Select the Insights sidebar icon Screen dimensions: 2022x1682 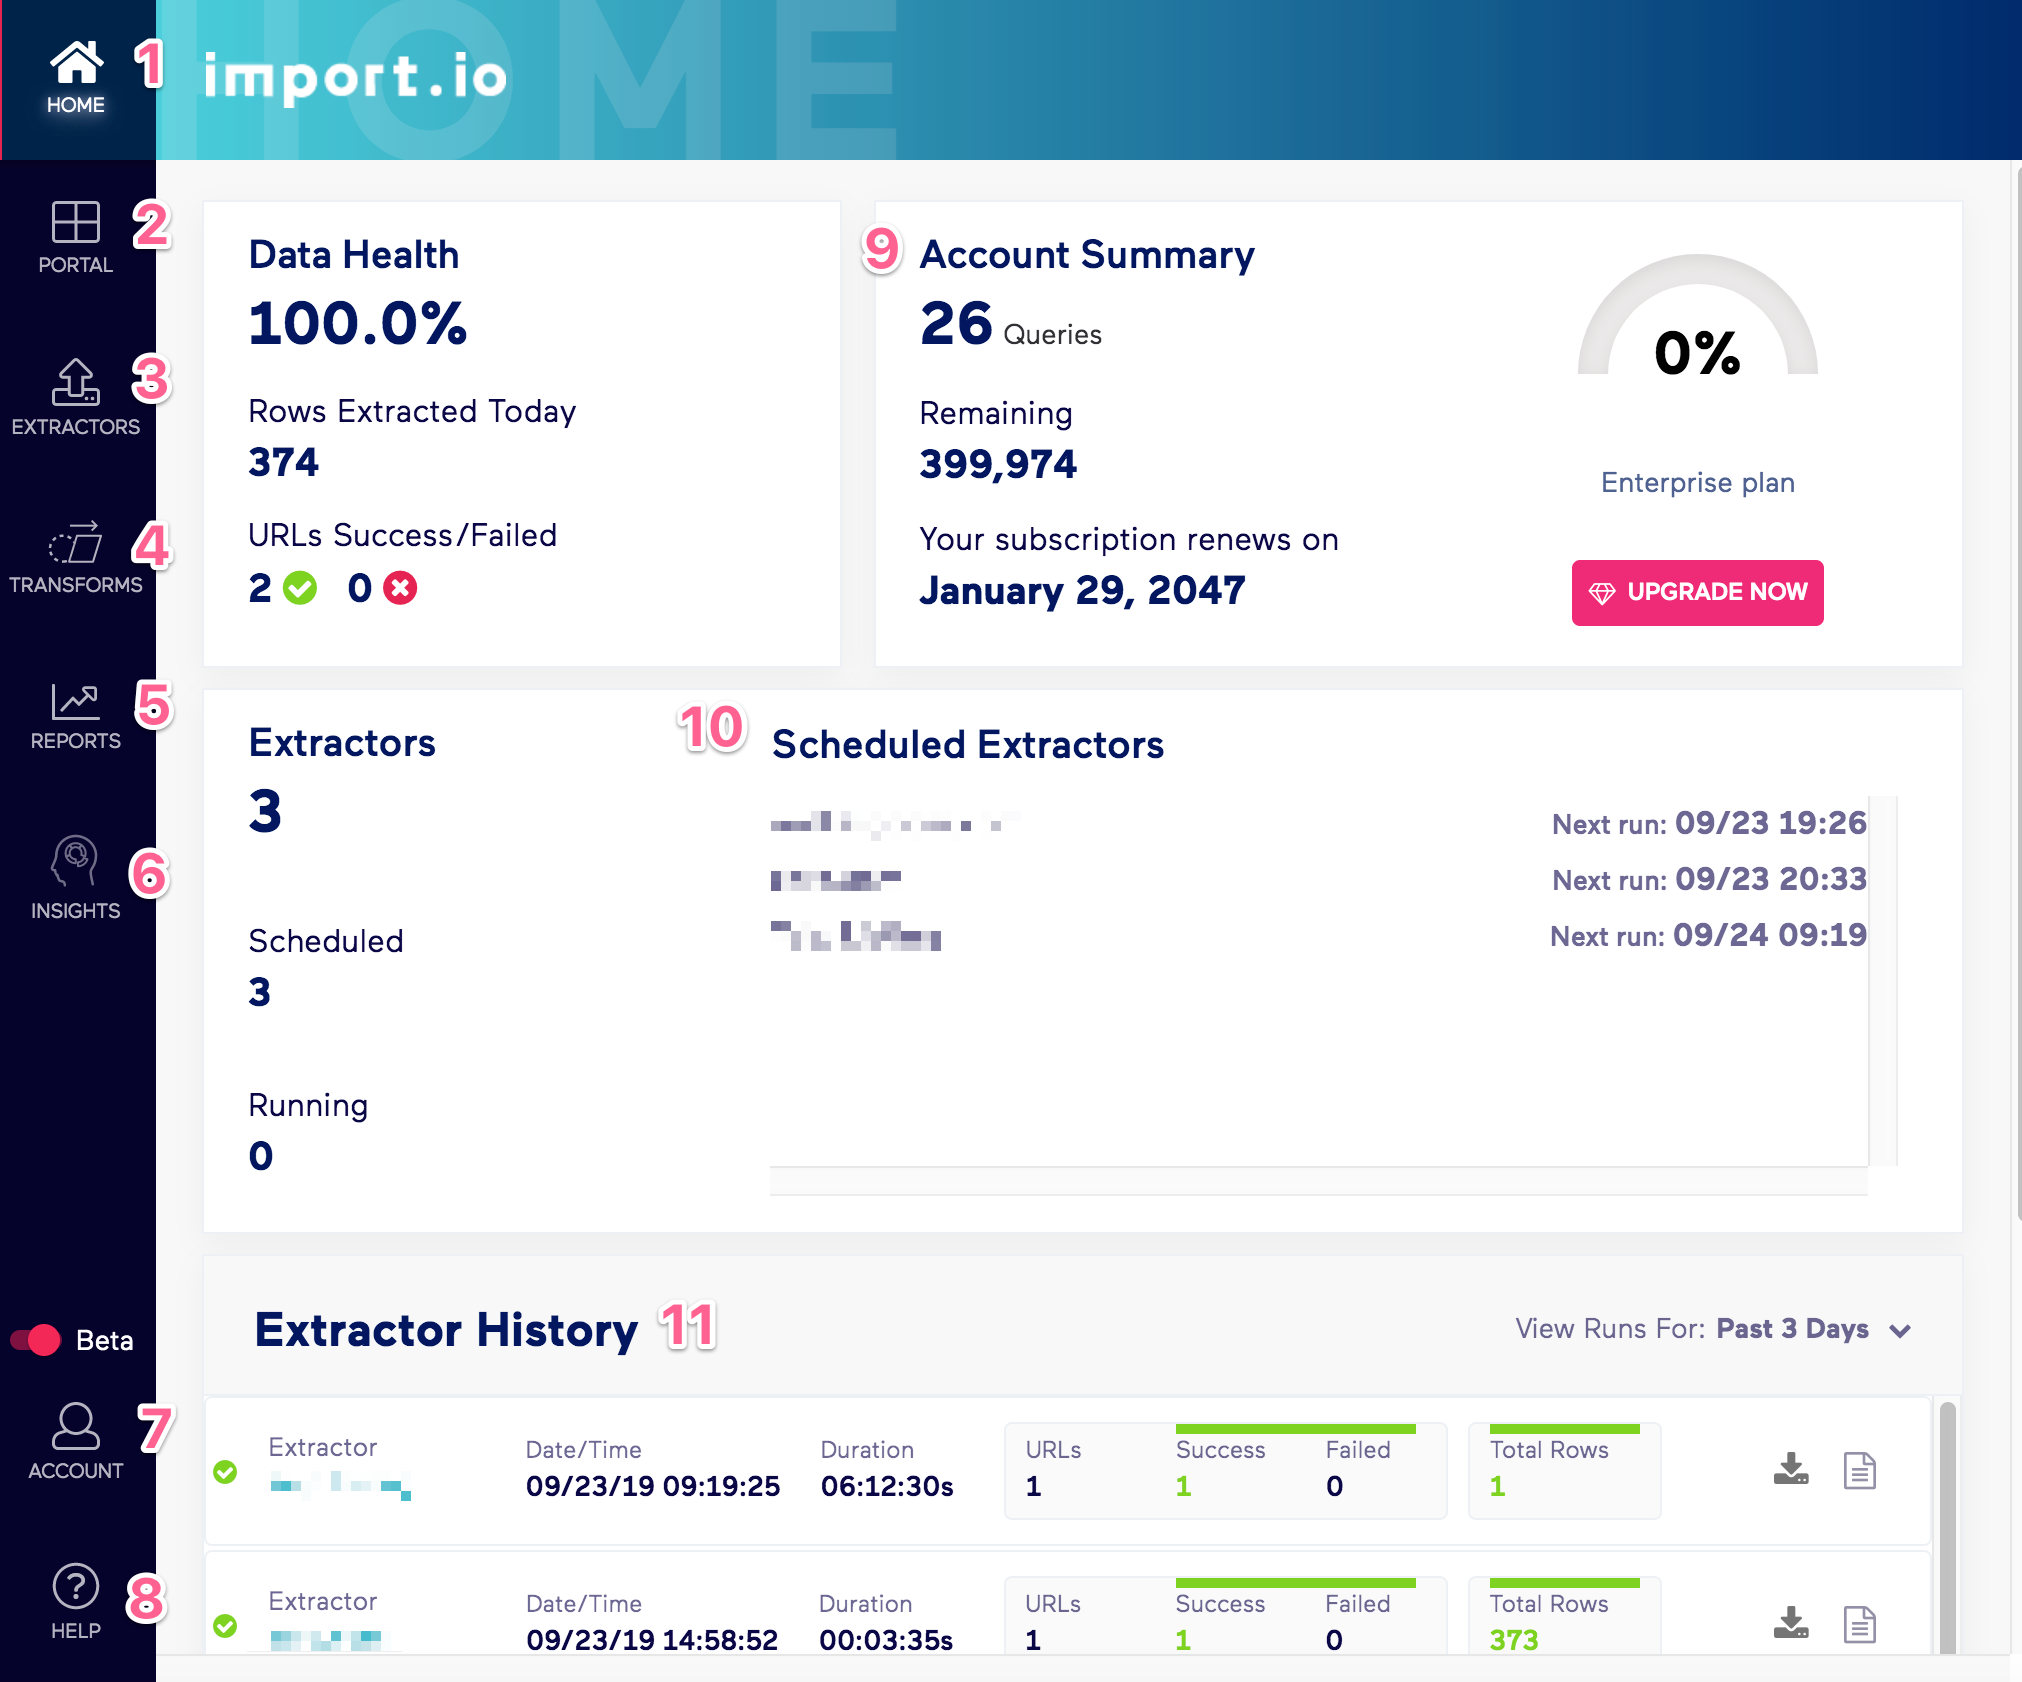tap(75, 856)
